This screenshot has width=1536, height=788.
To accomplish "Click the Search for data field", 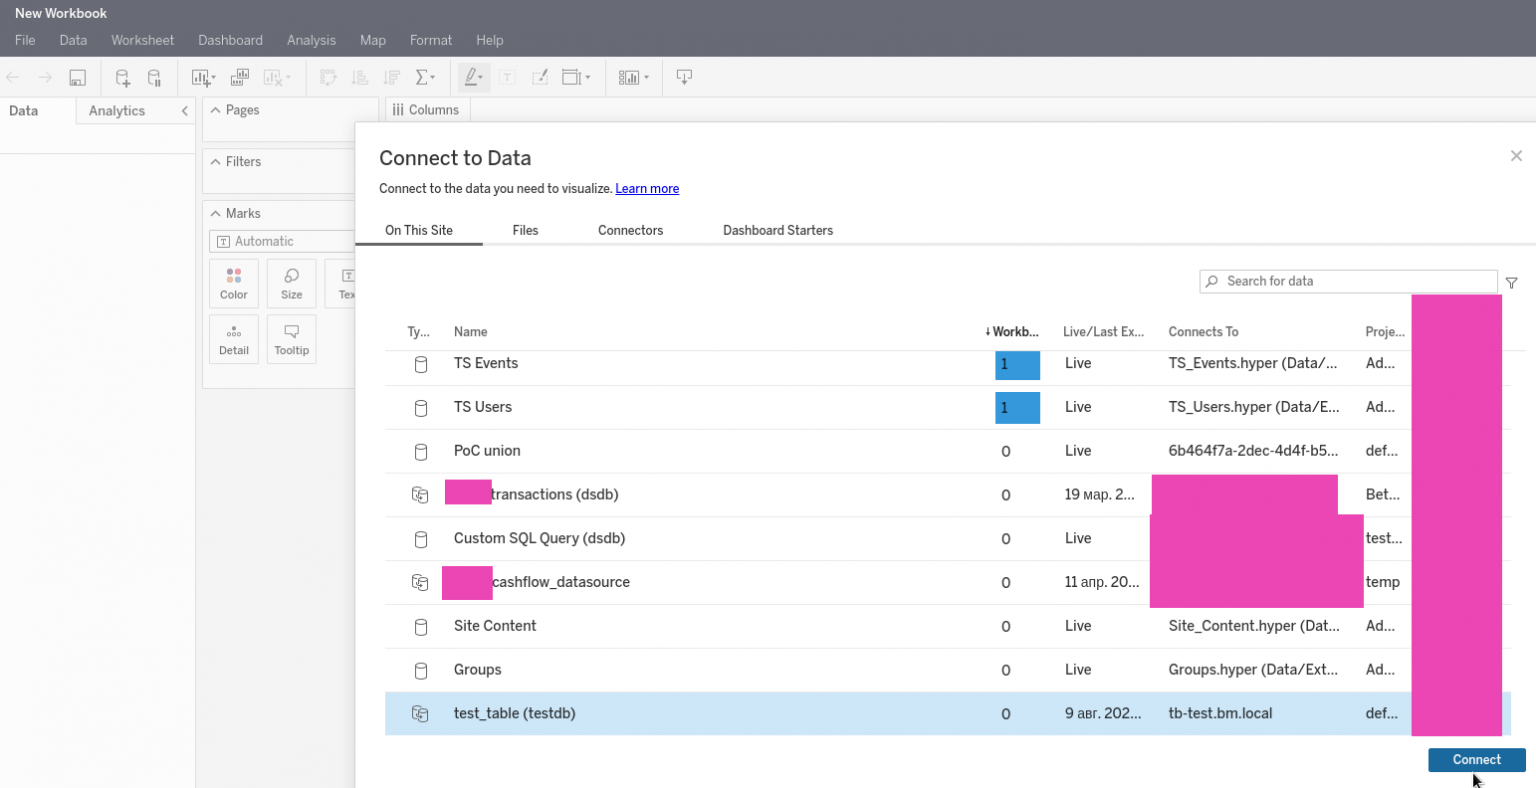I will click(1348, 281).
